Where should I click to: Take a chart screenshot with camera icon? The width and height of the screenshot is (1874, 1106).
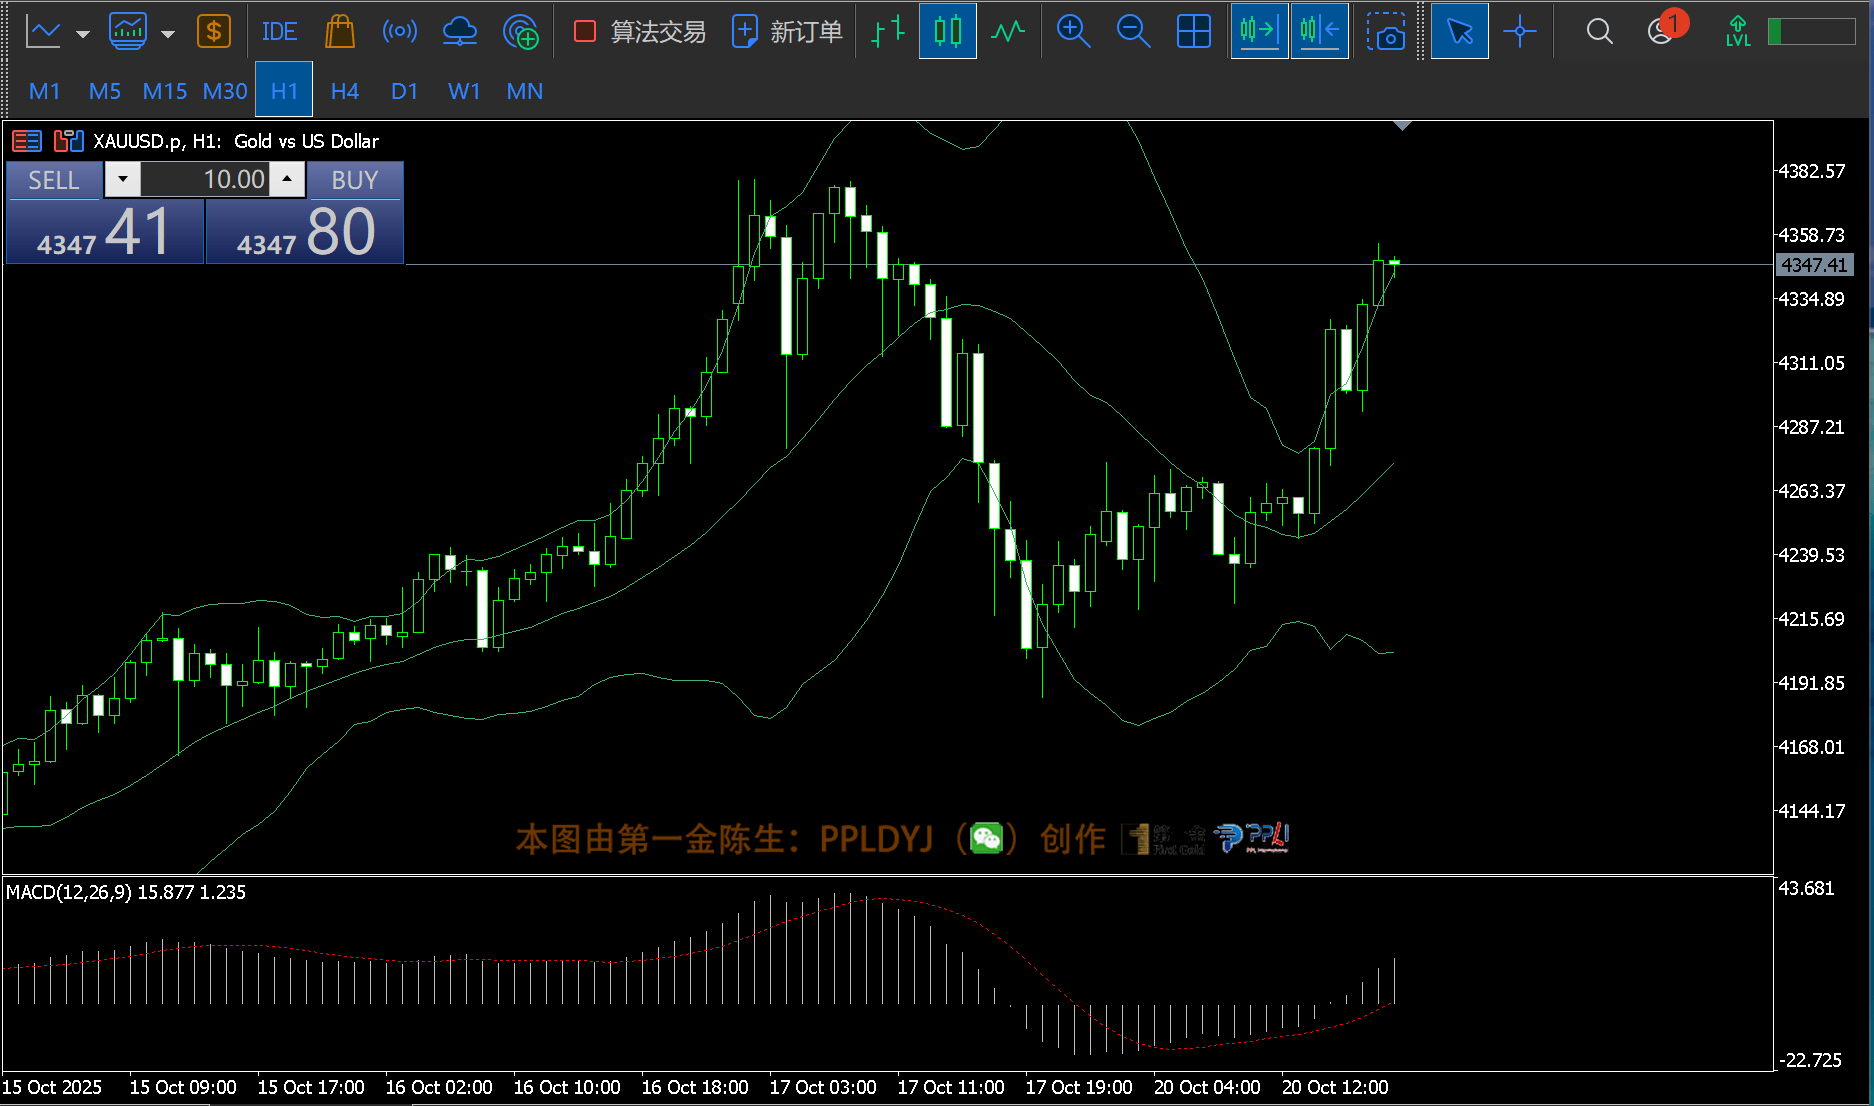click(x=1385, y=32)
